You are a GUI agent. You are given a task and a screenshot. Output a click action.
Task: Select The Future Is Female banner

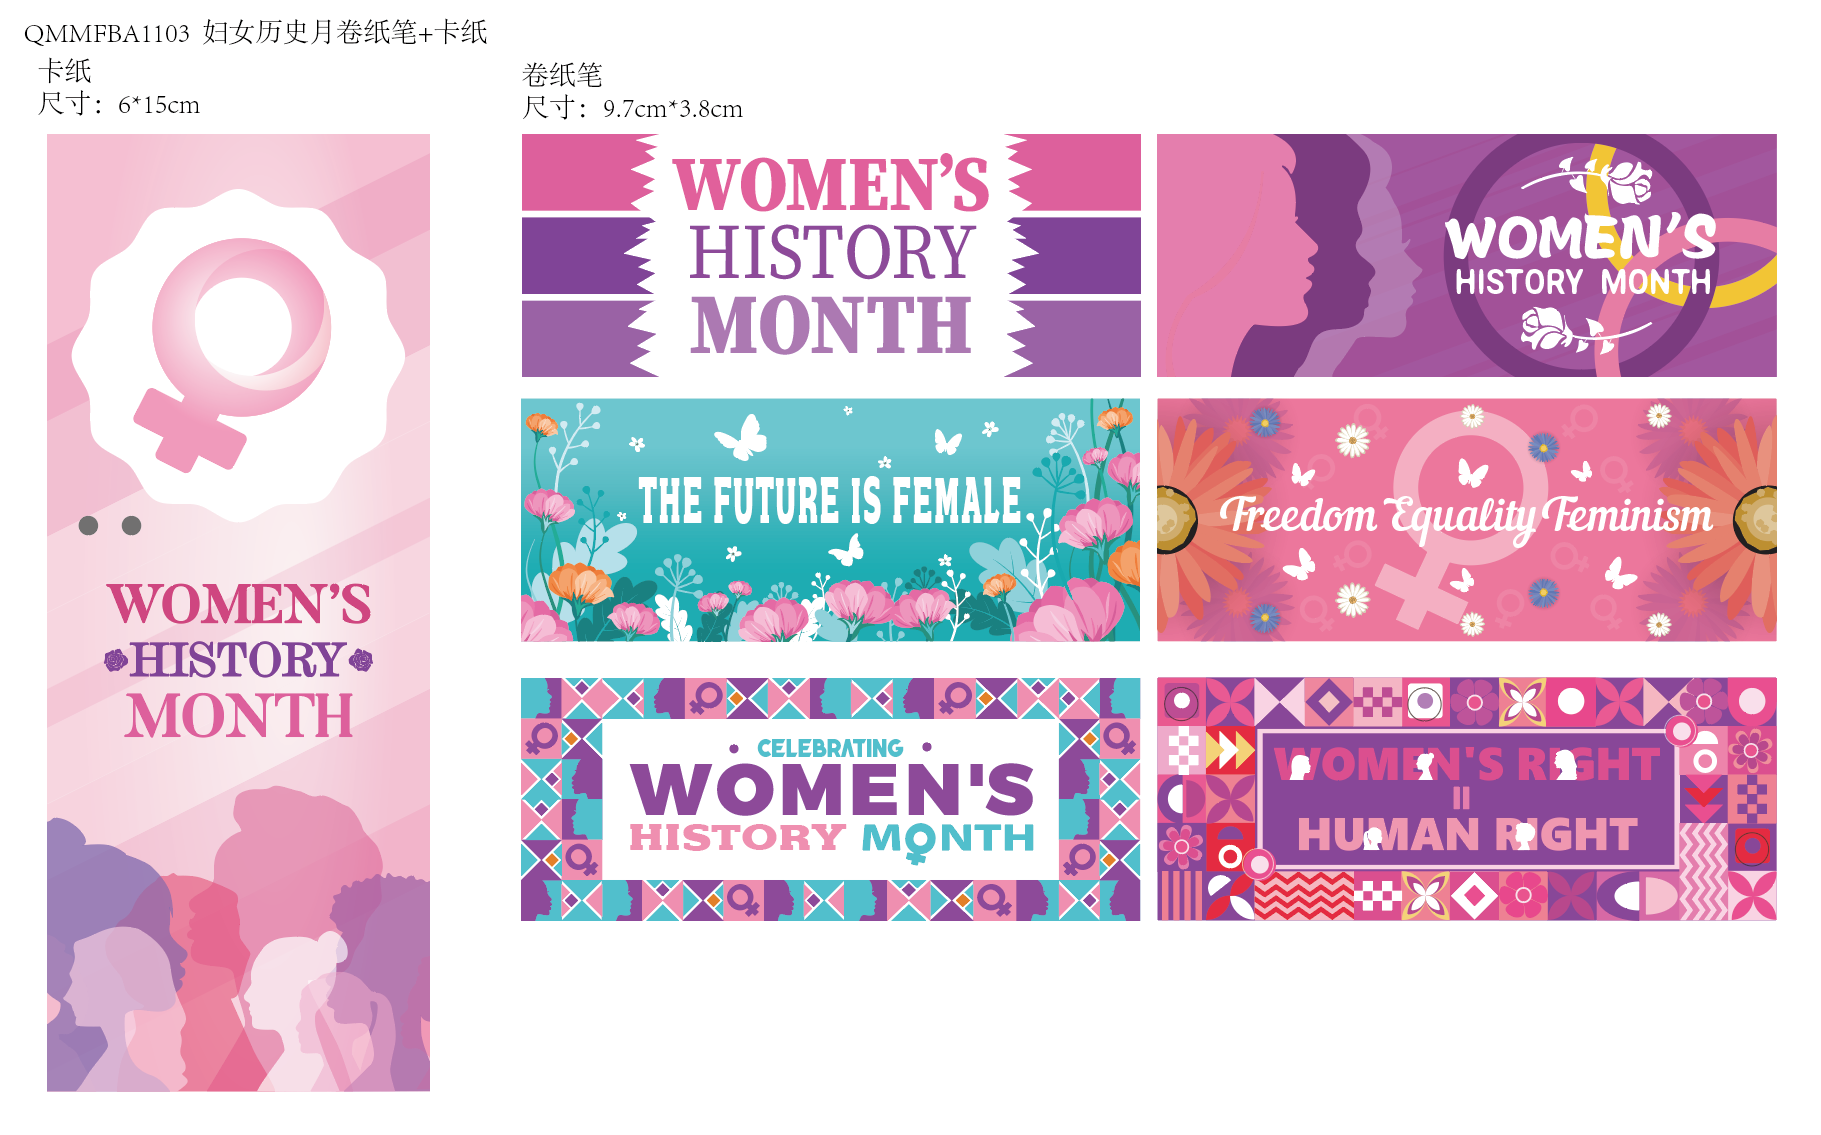[x=831, y=520]
